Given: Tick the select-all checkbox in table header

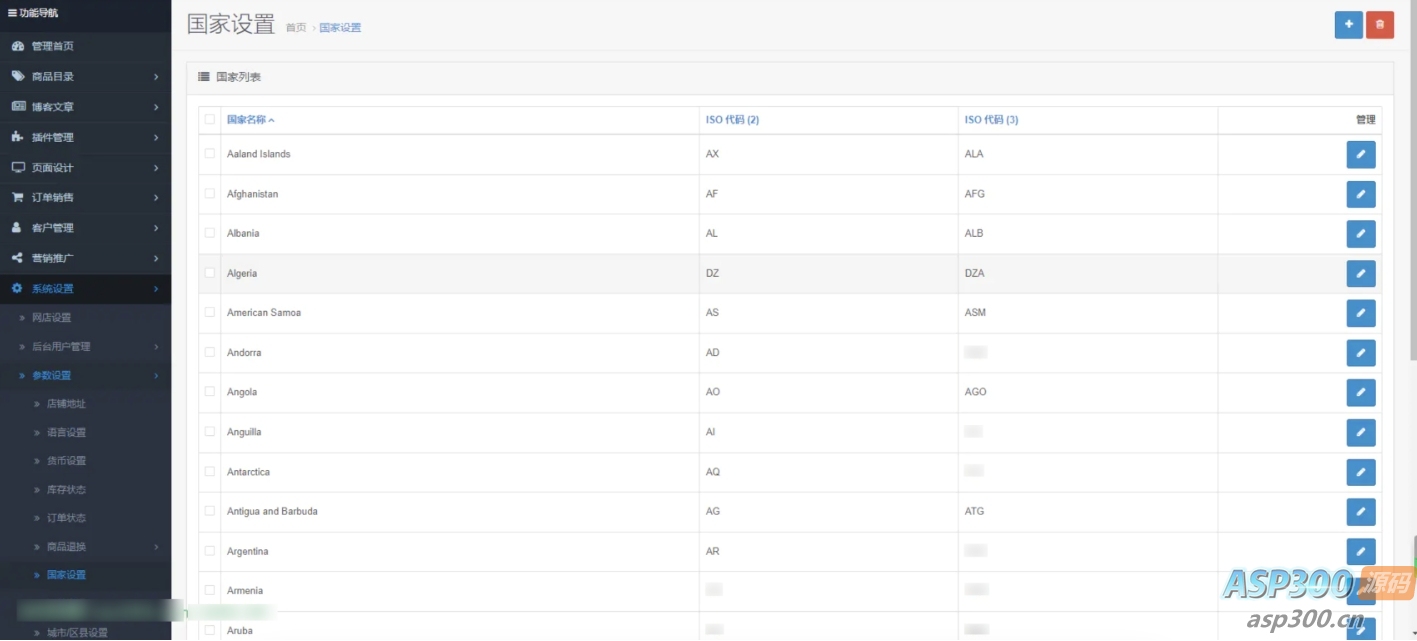Looking at the screenshot, I should (210, 120).
